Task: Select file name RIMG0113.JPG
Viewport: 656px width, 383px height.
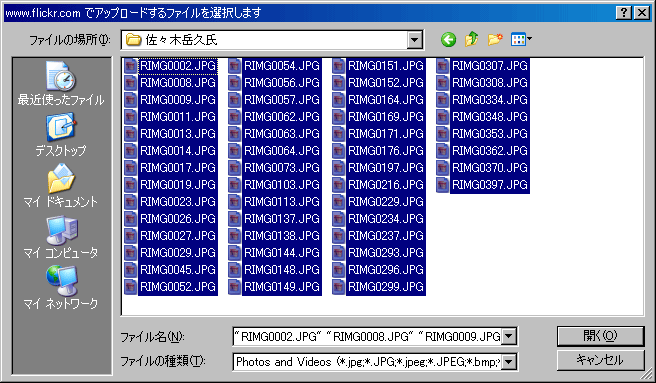Action: tap(282, 202)
